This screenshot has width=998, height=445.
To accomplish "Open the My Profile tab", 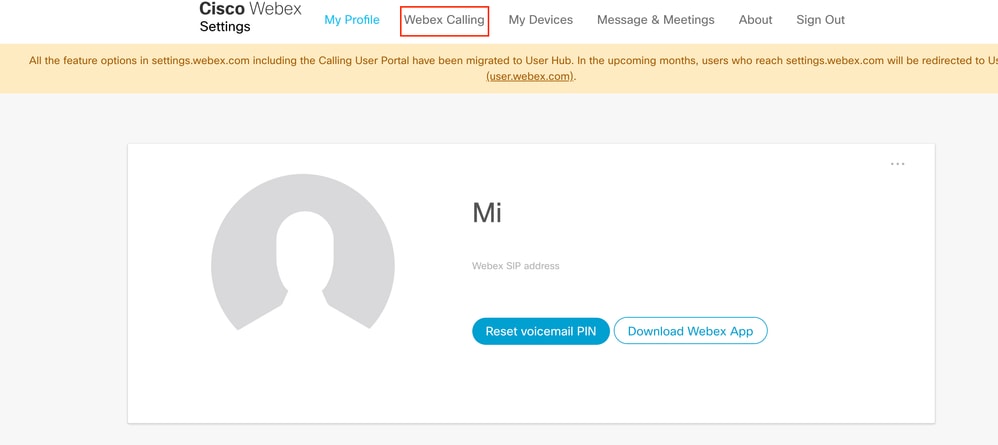I will (x=351, y=20).
